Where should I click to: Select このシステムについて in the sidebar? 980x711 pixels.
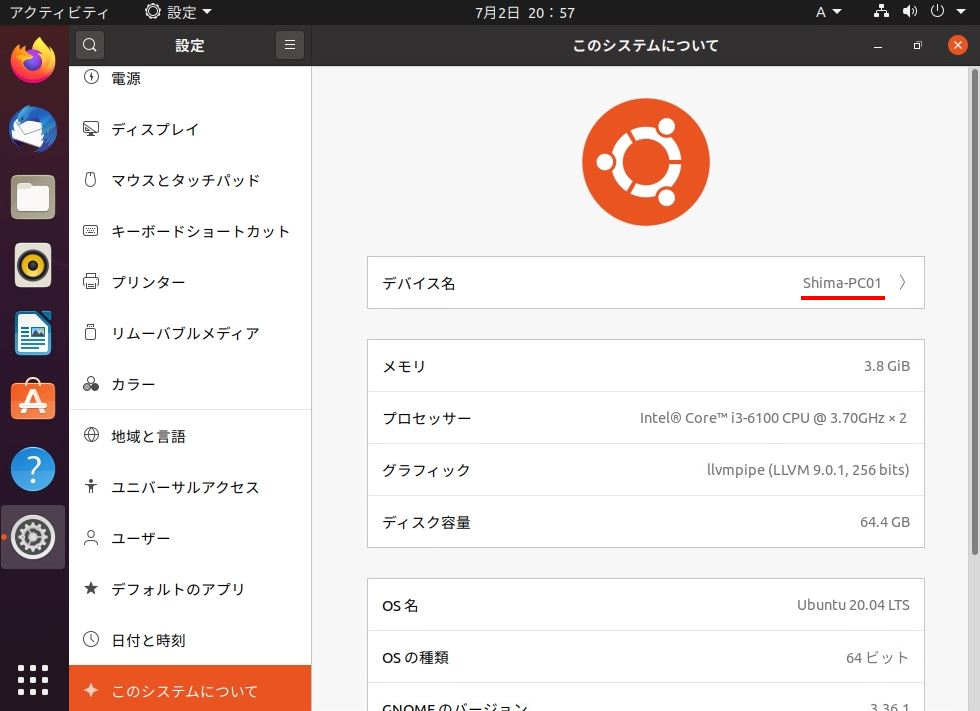pyautogui.click(x=190, y=689)
